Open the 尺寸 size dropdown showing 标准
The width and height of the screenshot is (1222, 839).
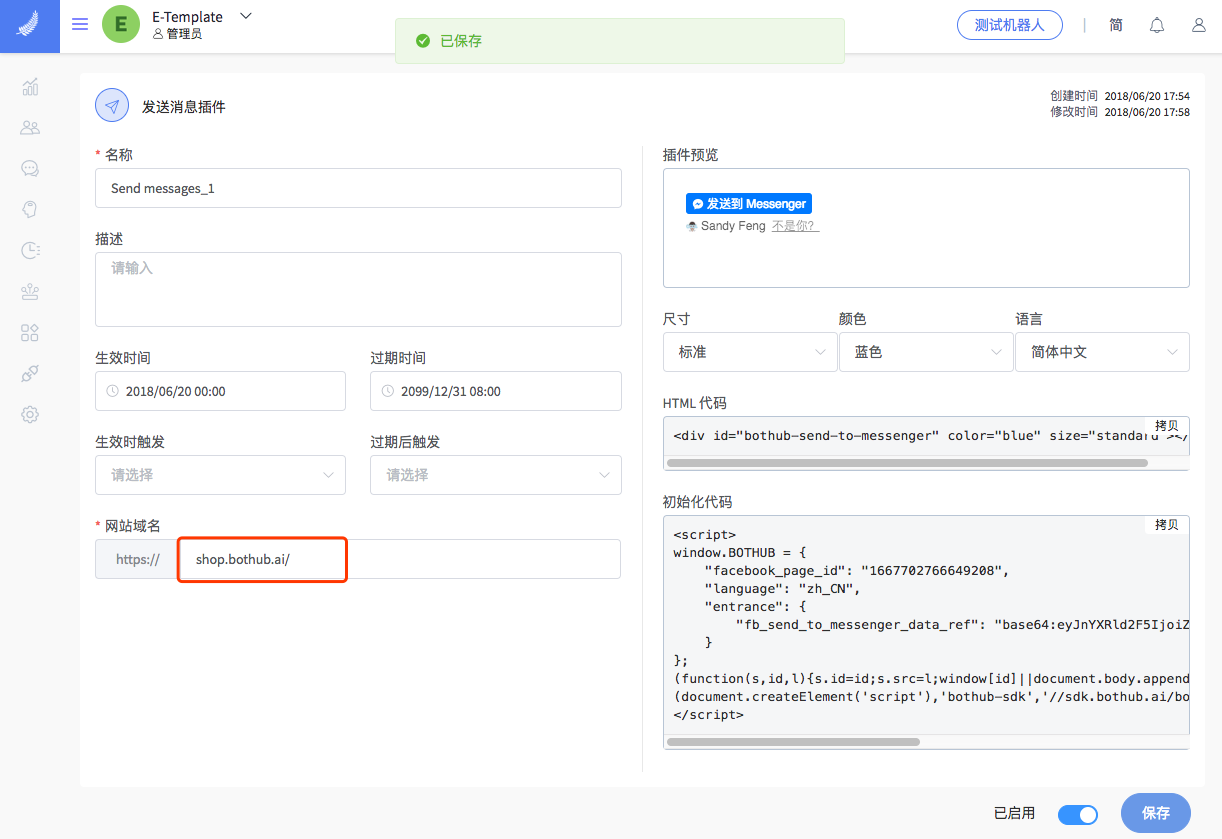(750, 352)
